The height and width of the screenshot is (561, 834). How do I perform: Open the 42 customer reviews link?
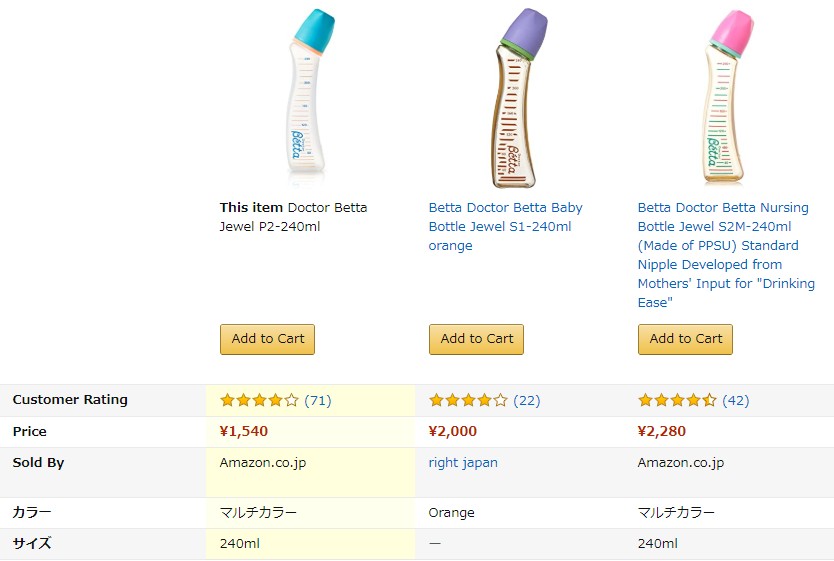736,400
